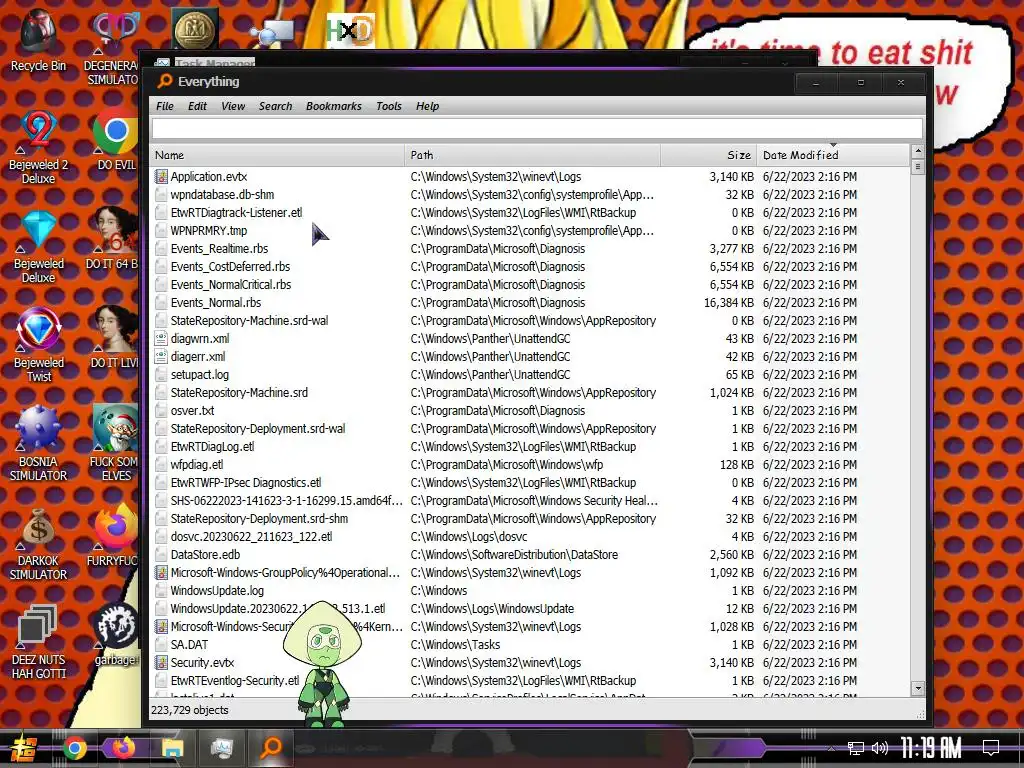Select diagerr.xml file row
This screenshot has width=1024, height=768.
(529, 357)
